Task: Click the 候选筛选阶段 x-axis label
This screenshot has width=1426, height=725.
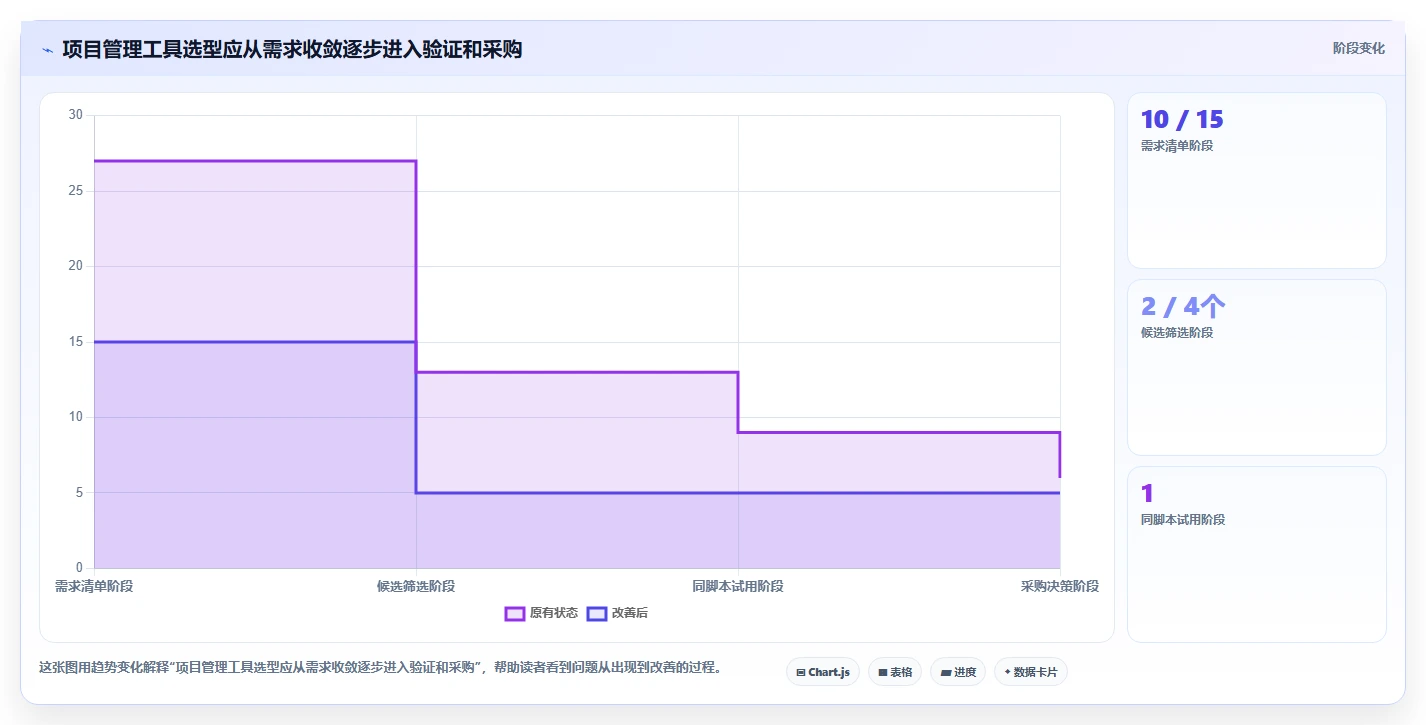Action: pos(416,586)
